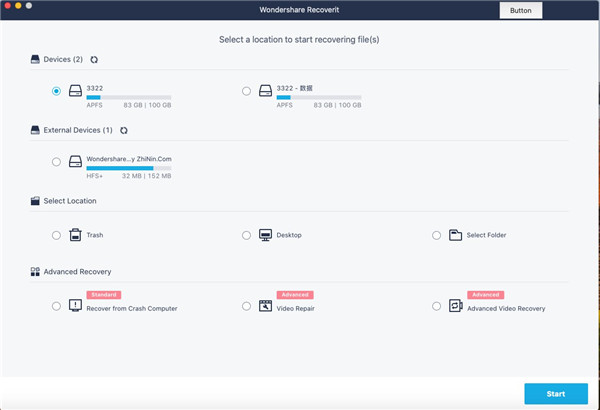Click the 3322 drive icon
The width and height of the screenshot is (600, 410).
pos(75,91)
